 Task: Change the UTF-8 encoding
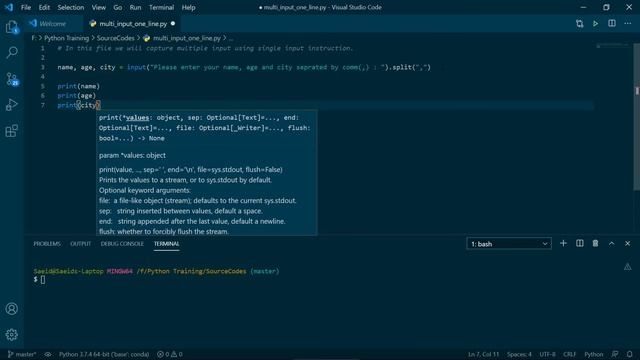(x=547, y=354)
